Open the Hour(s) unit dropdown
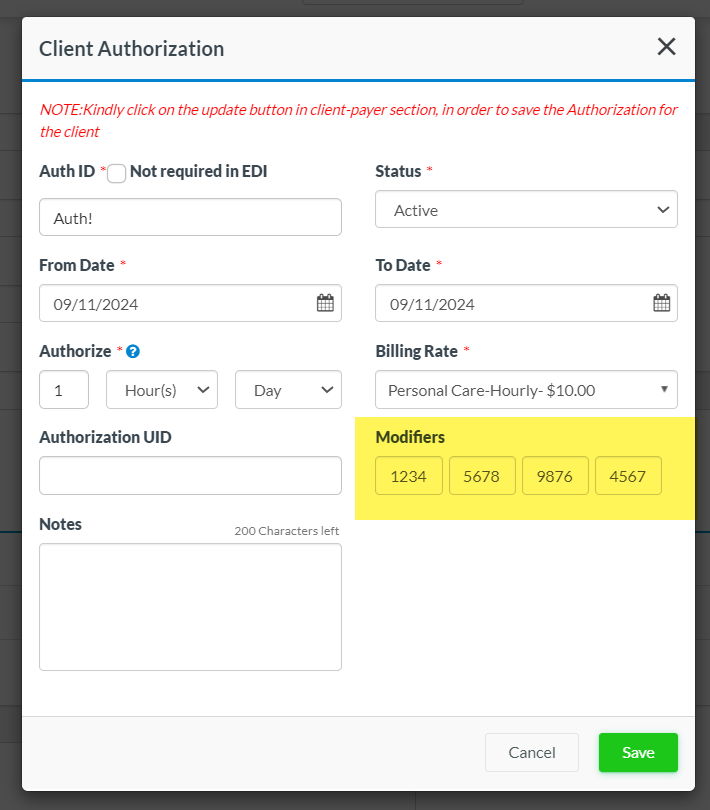The height and width of the screenshot is (810, 710). tap(162, 390)
